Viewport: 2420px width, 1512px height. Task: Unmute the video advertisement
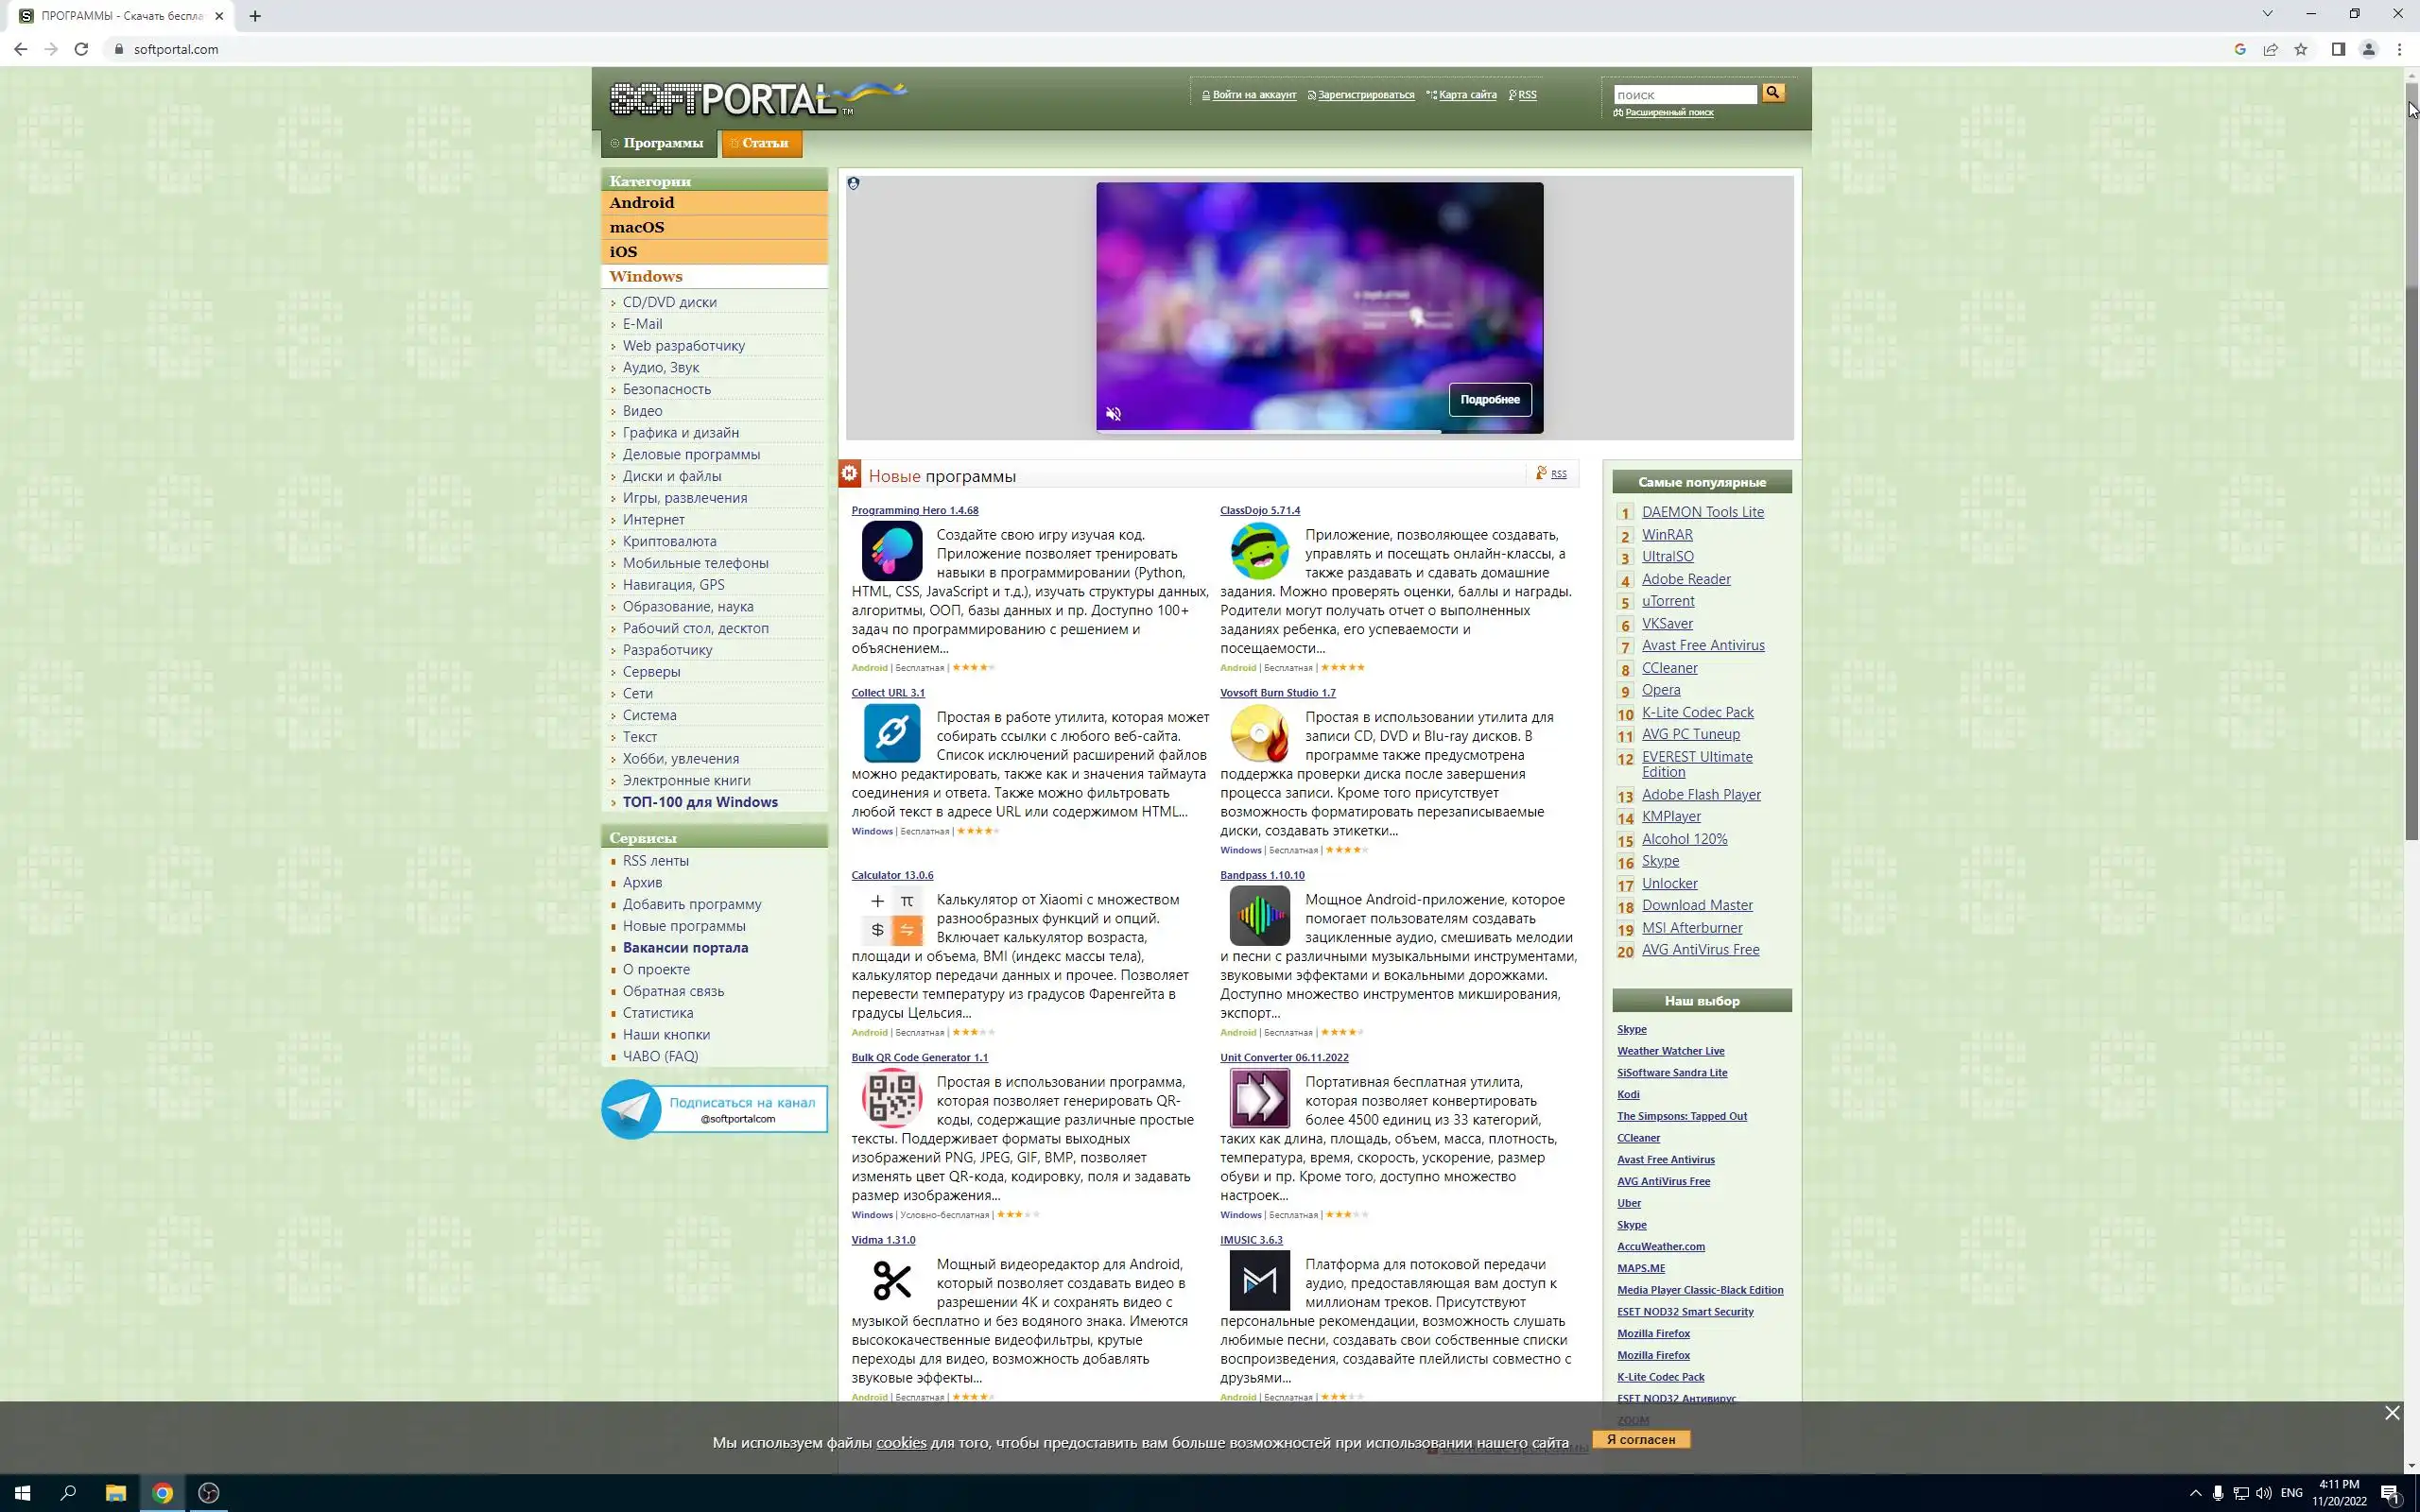click(x=1113, y=414)
